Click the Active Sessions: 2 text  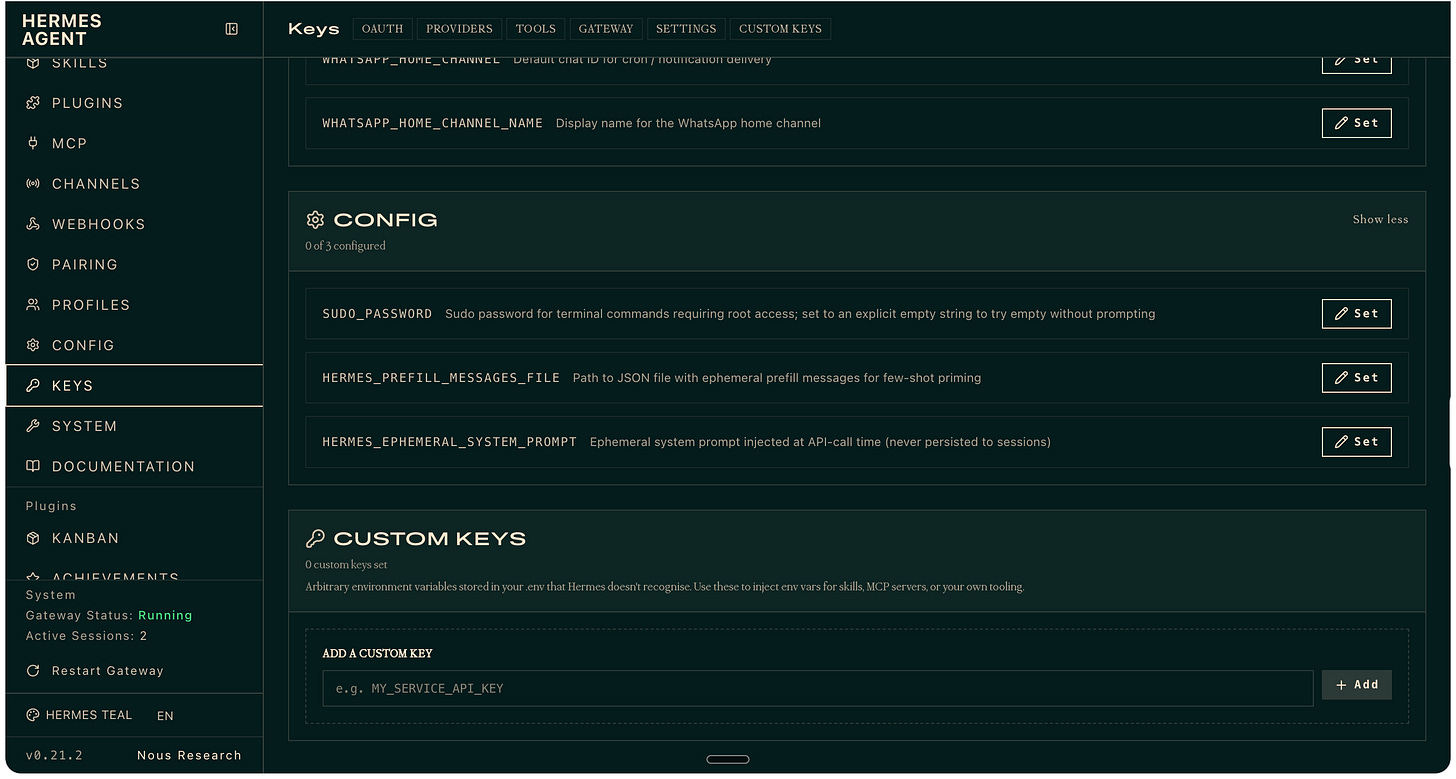tap(86, 636)
